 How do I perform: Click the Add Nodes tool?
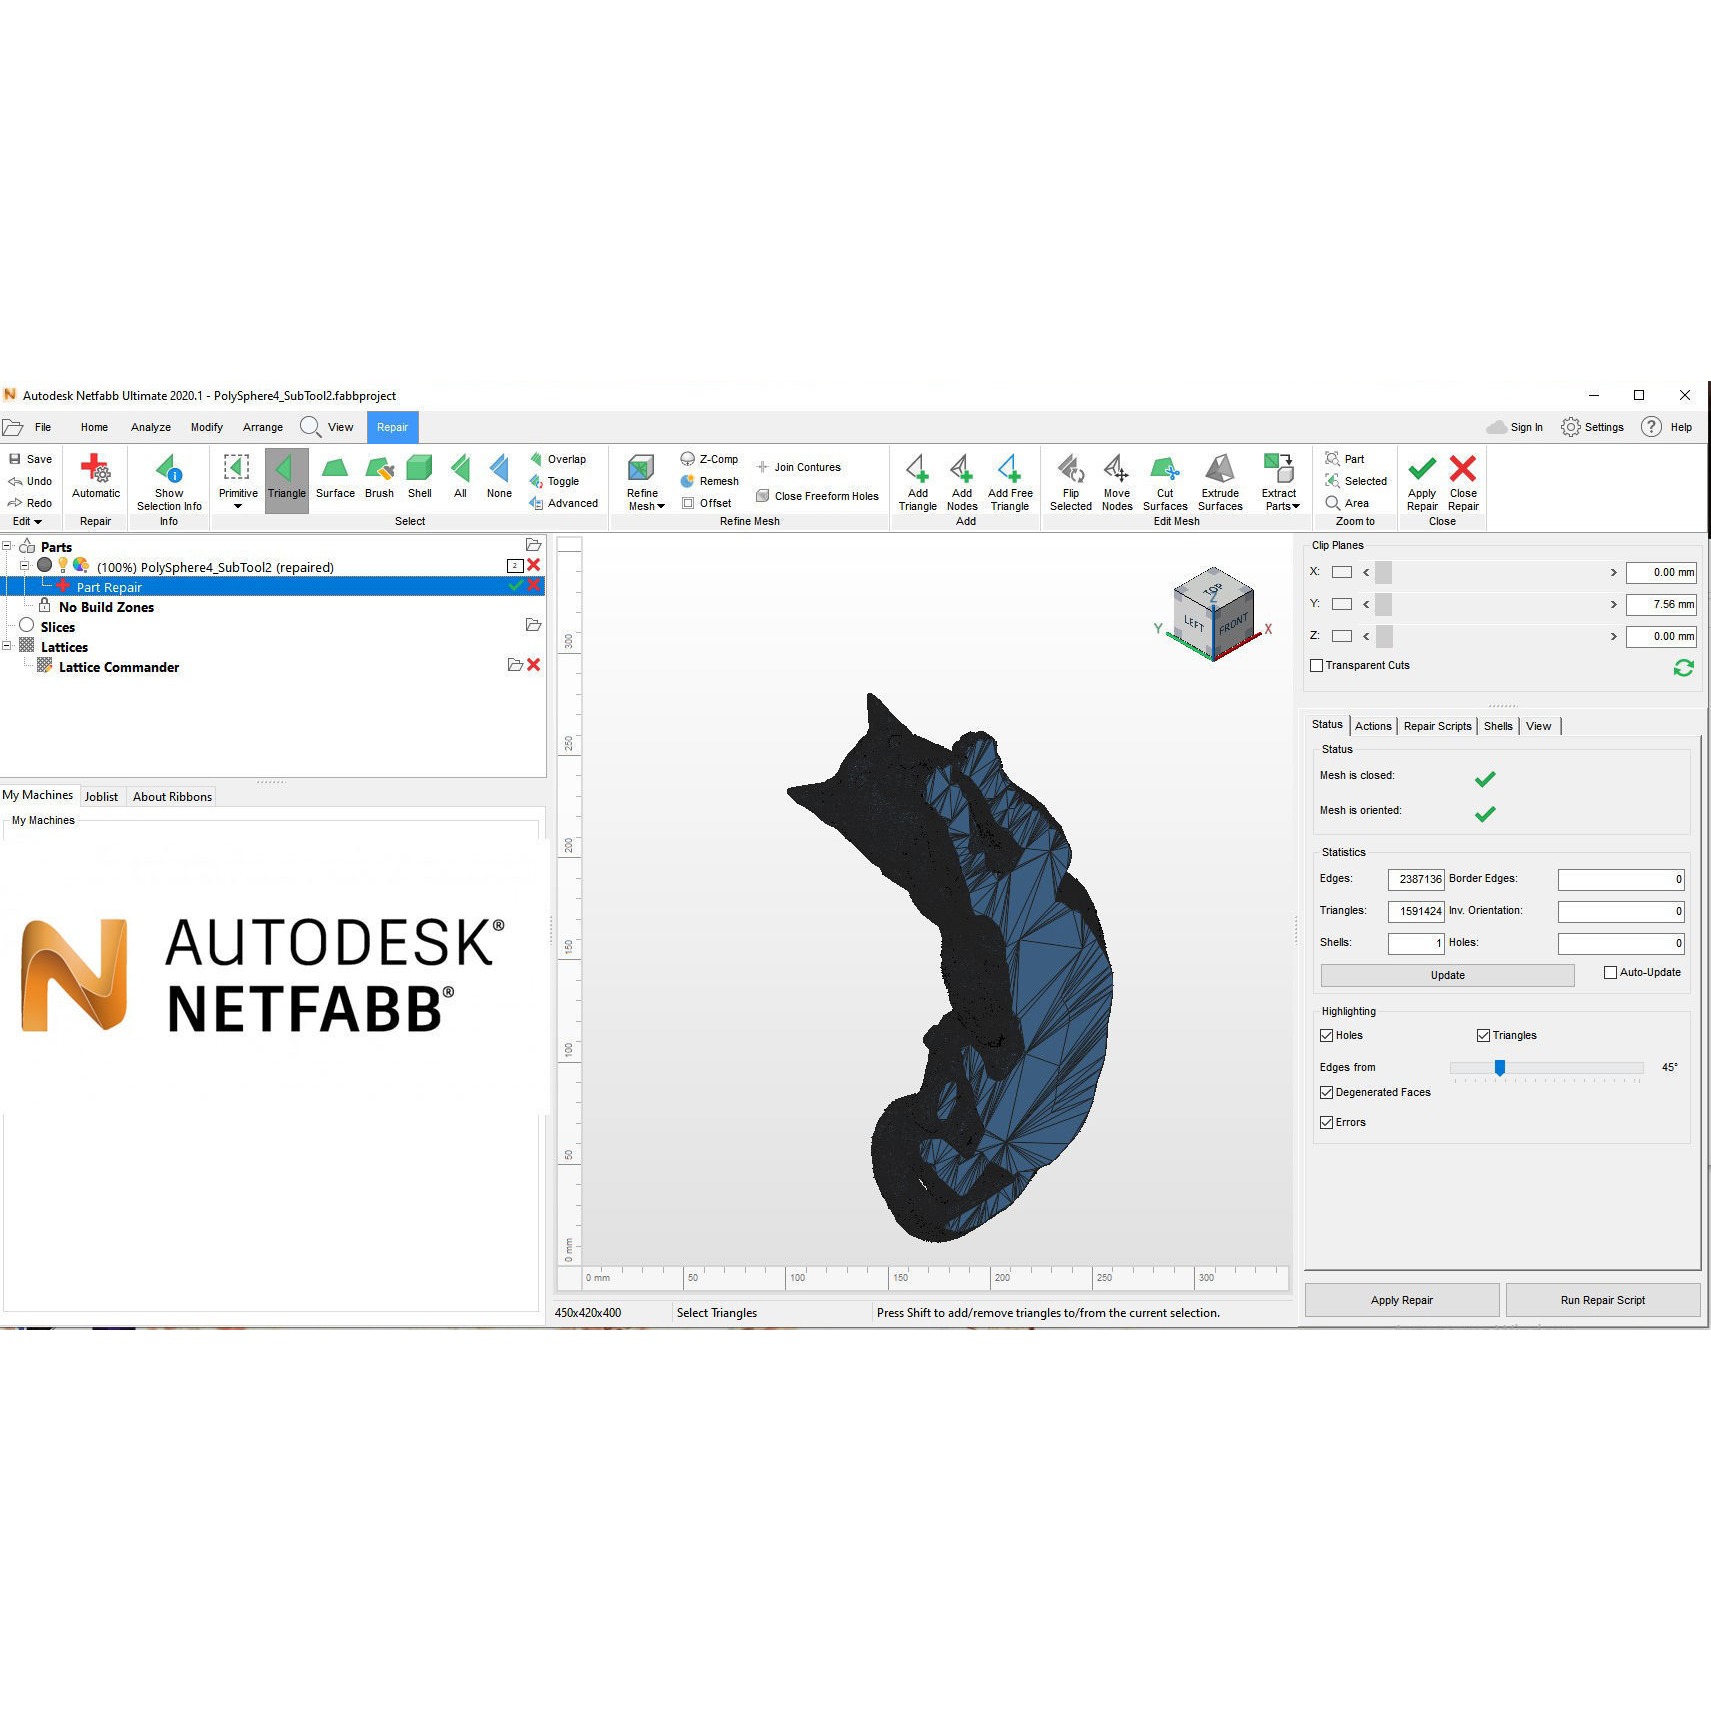962,482
